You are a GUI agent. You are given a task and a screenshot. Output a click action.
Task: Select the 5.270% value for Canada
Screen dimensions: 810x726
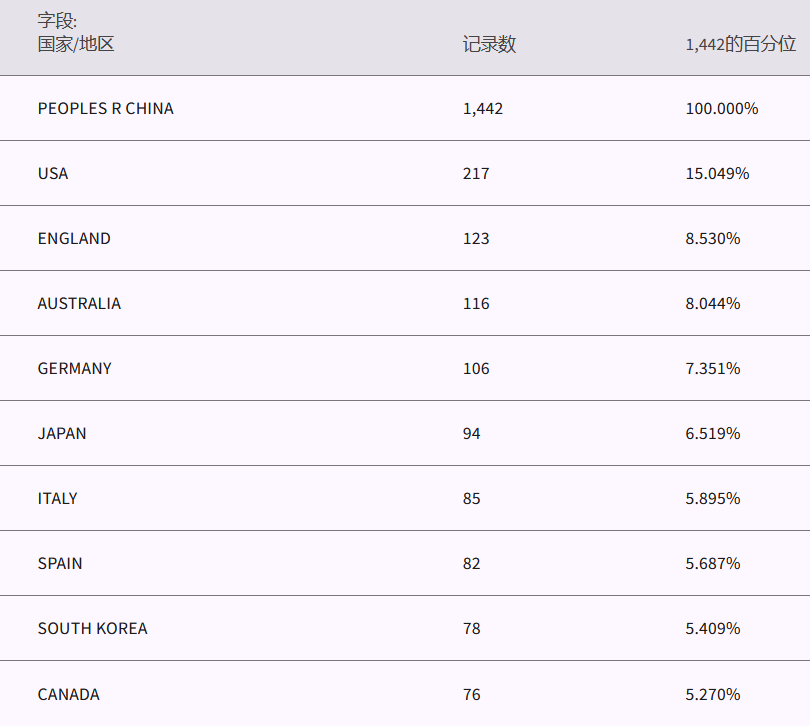712,694
